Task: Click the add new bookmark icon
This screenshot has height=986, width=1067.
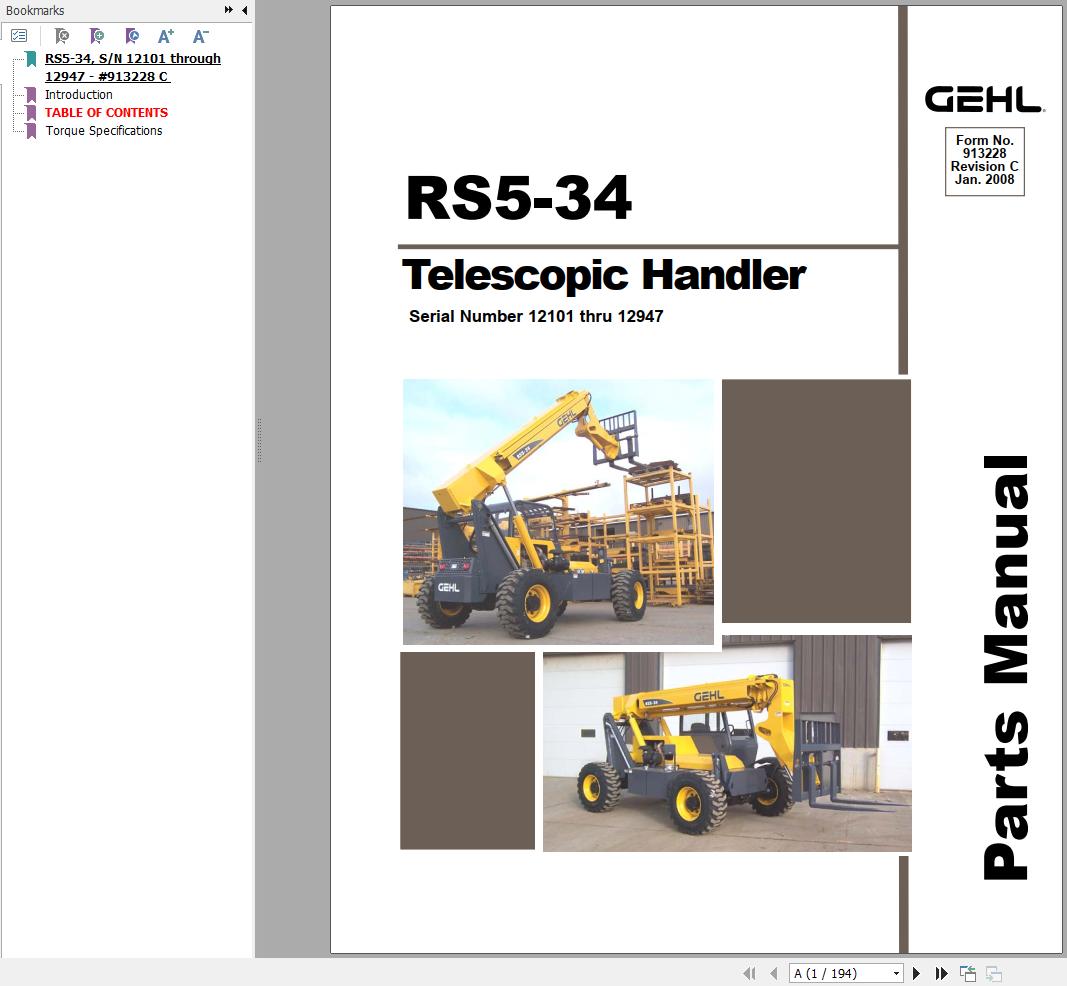Action: 97,35
